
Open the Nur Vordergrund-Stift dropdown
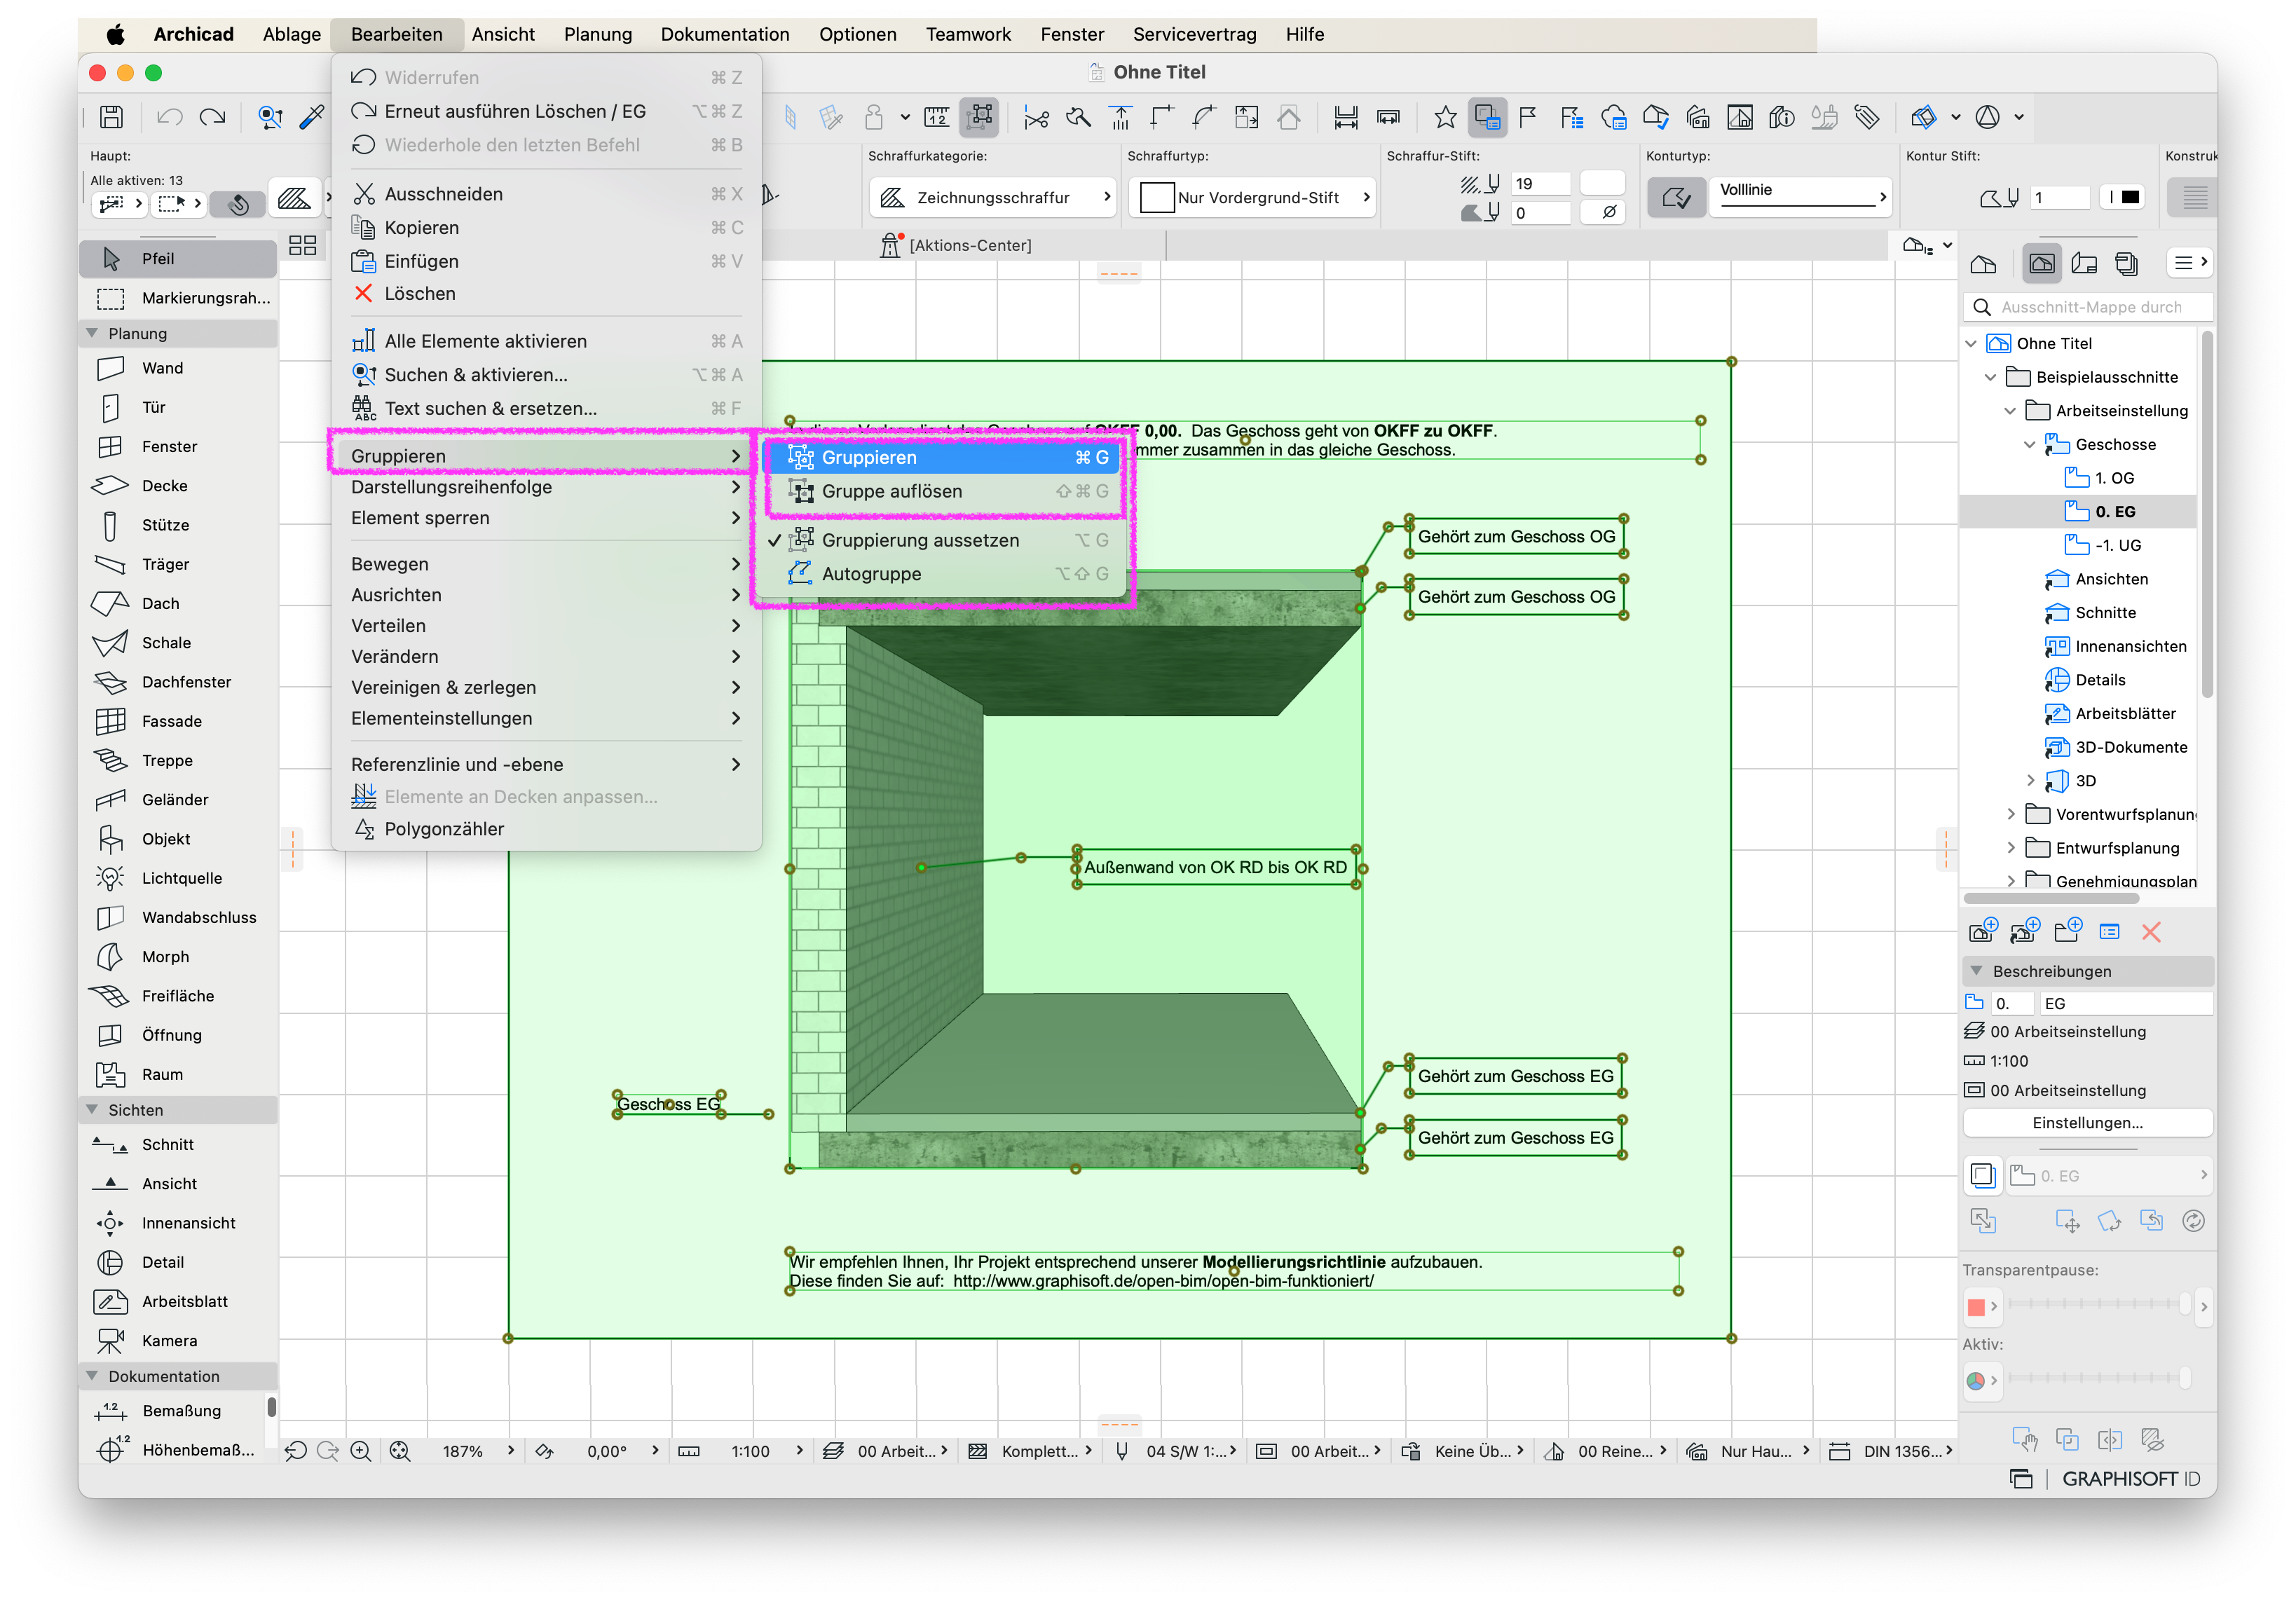pyautogui.click(x=1253, y=198)
